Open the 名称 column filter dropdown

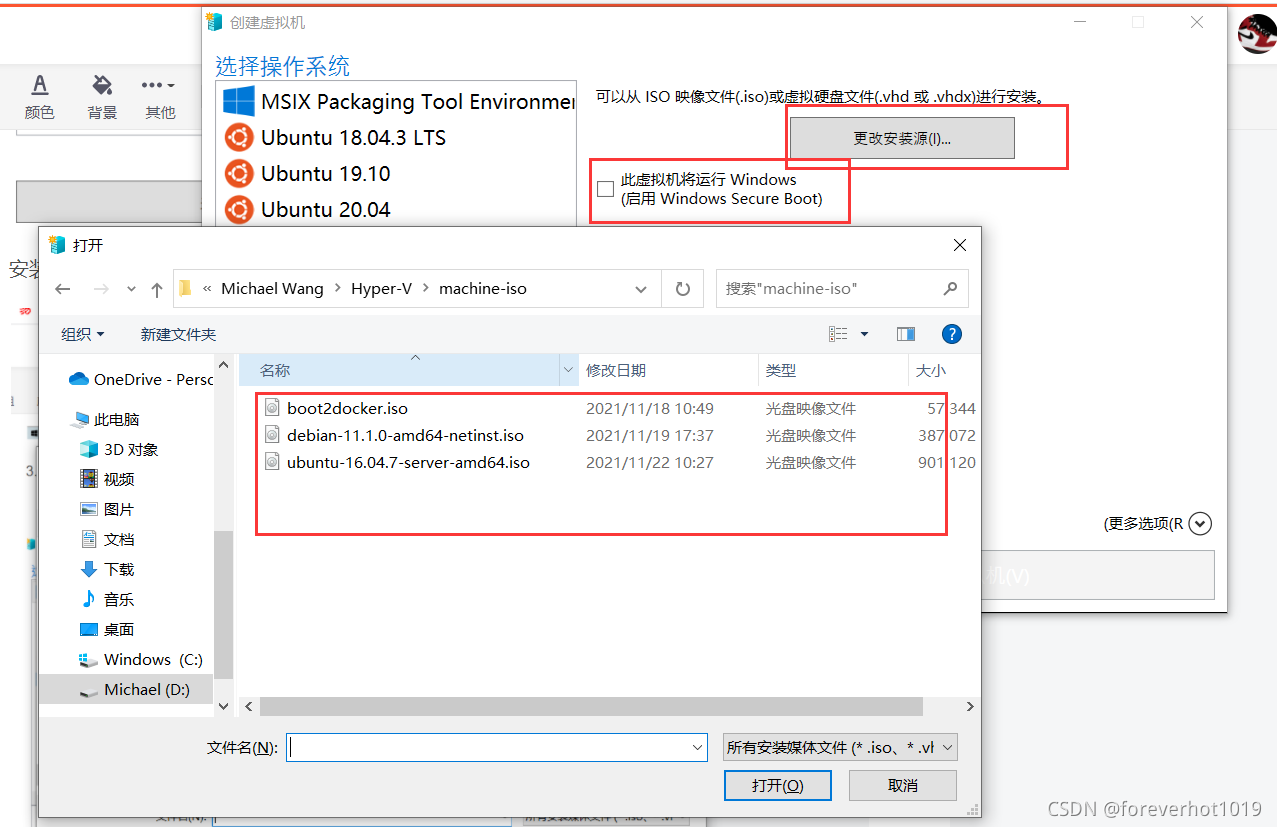pos(569,370)
